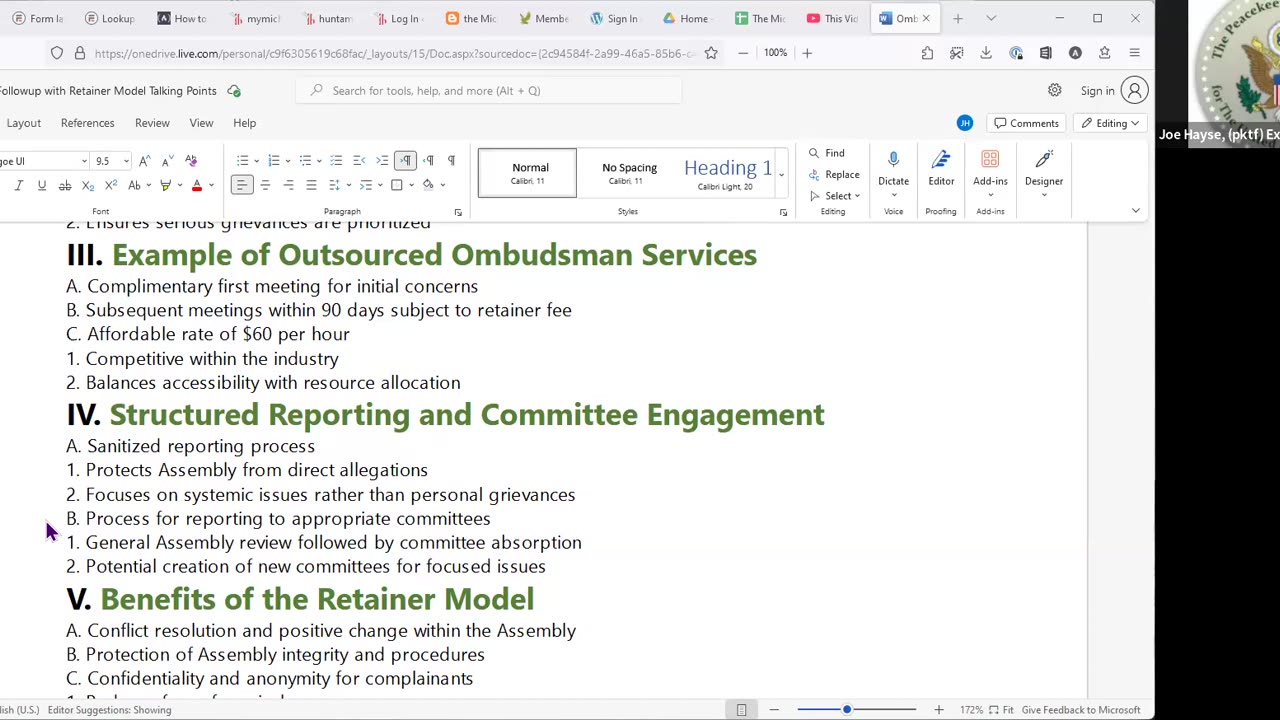Collapse the ribbon with the chevron

point(1135,211)
